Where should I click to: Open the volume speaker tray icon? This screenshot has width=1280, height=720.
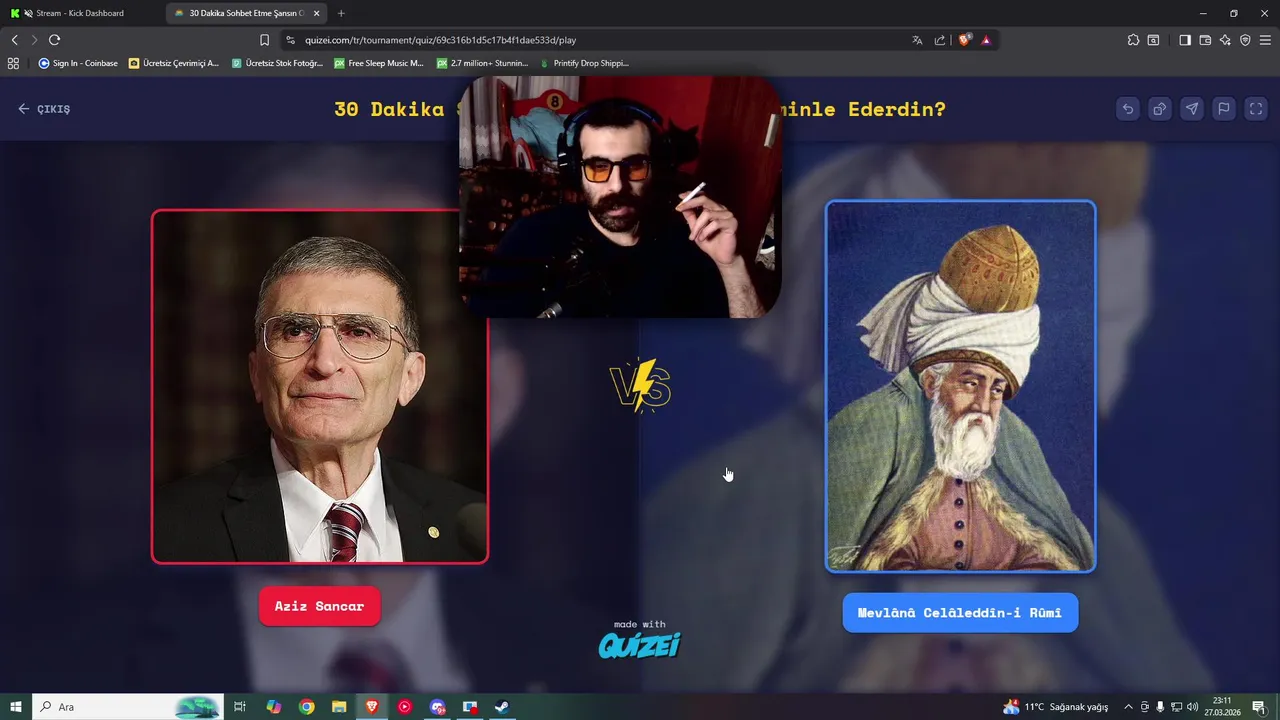[1192, 707]
